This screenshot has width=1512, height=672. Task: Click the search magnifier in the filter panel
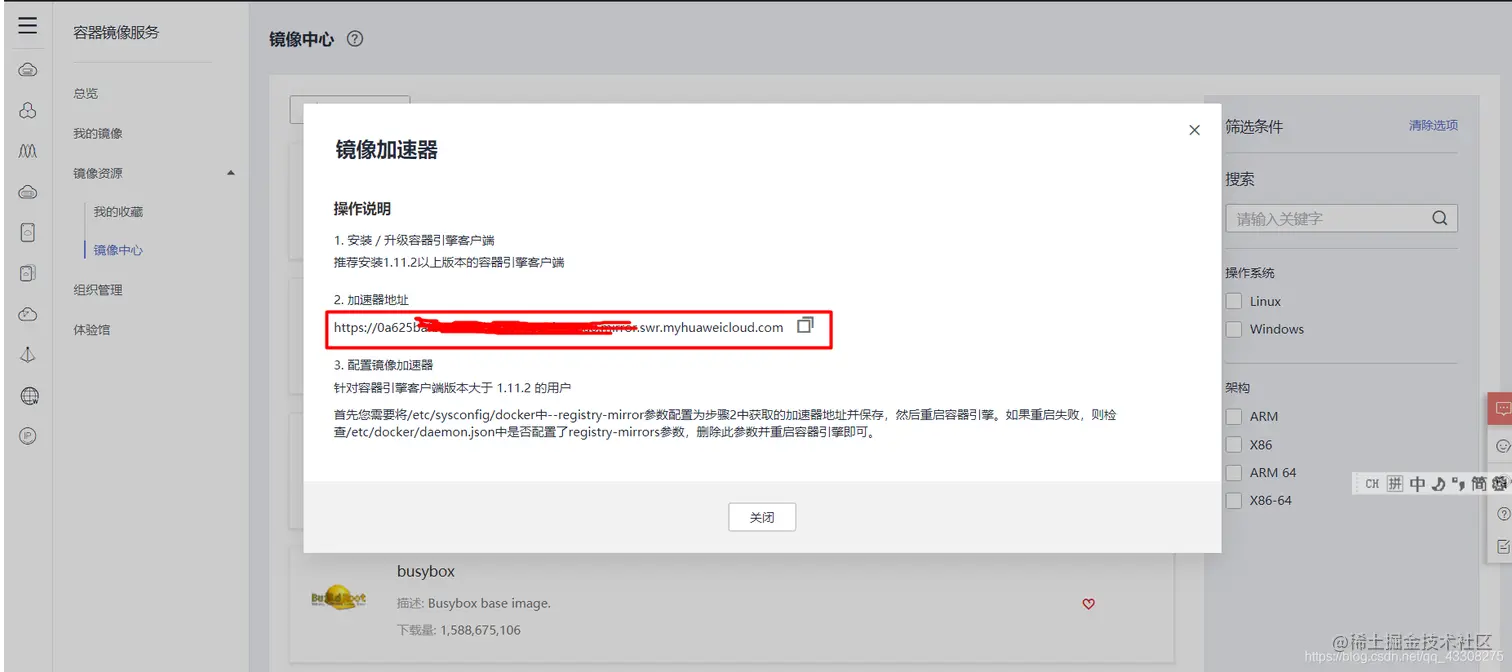[1438, 218]
